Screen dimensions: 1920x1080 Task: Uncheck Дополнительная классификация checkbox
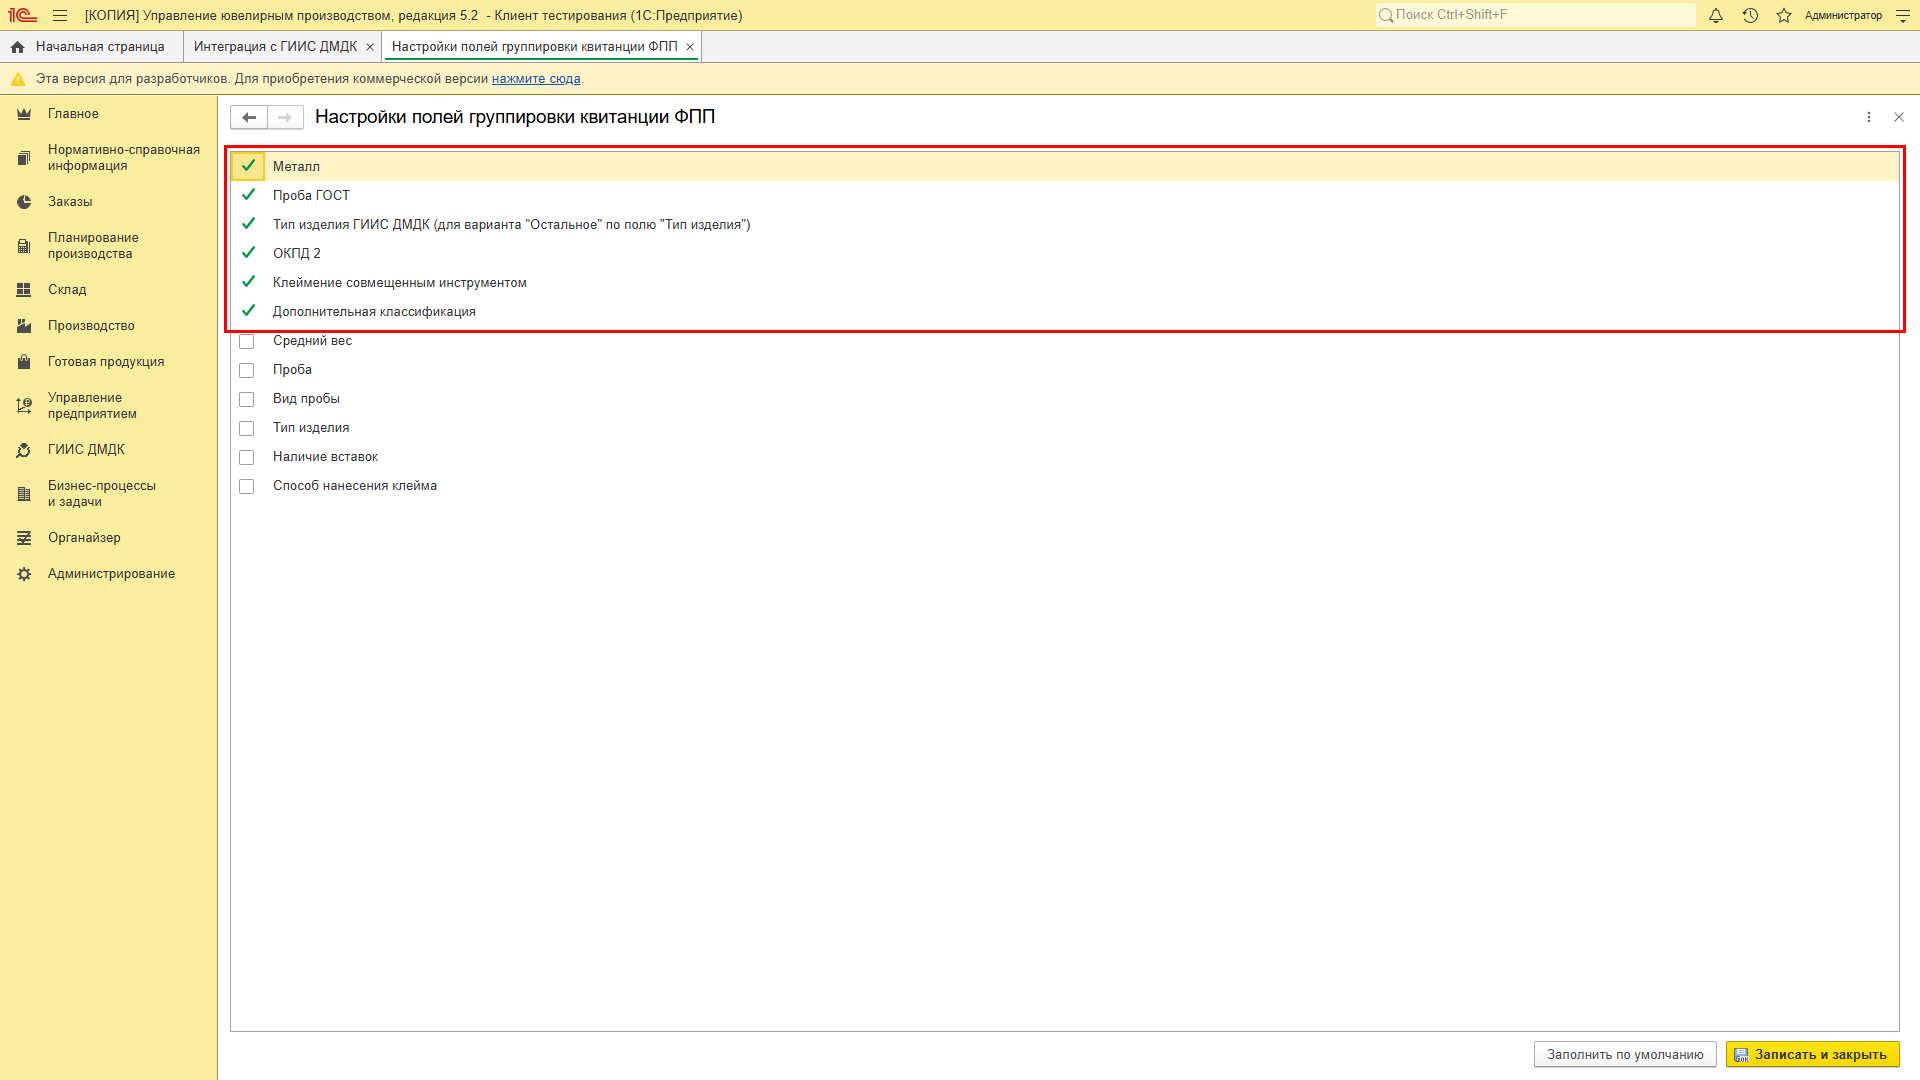[x=248, y=311]
